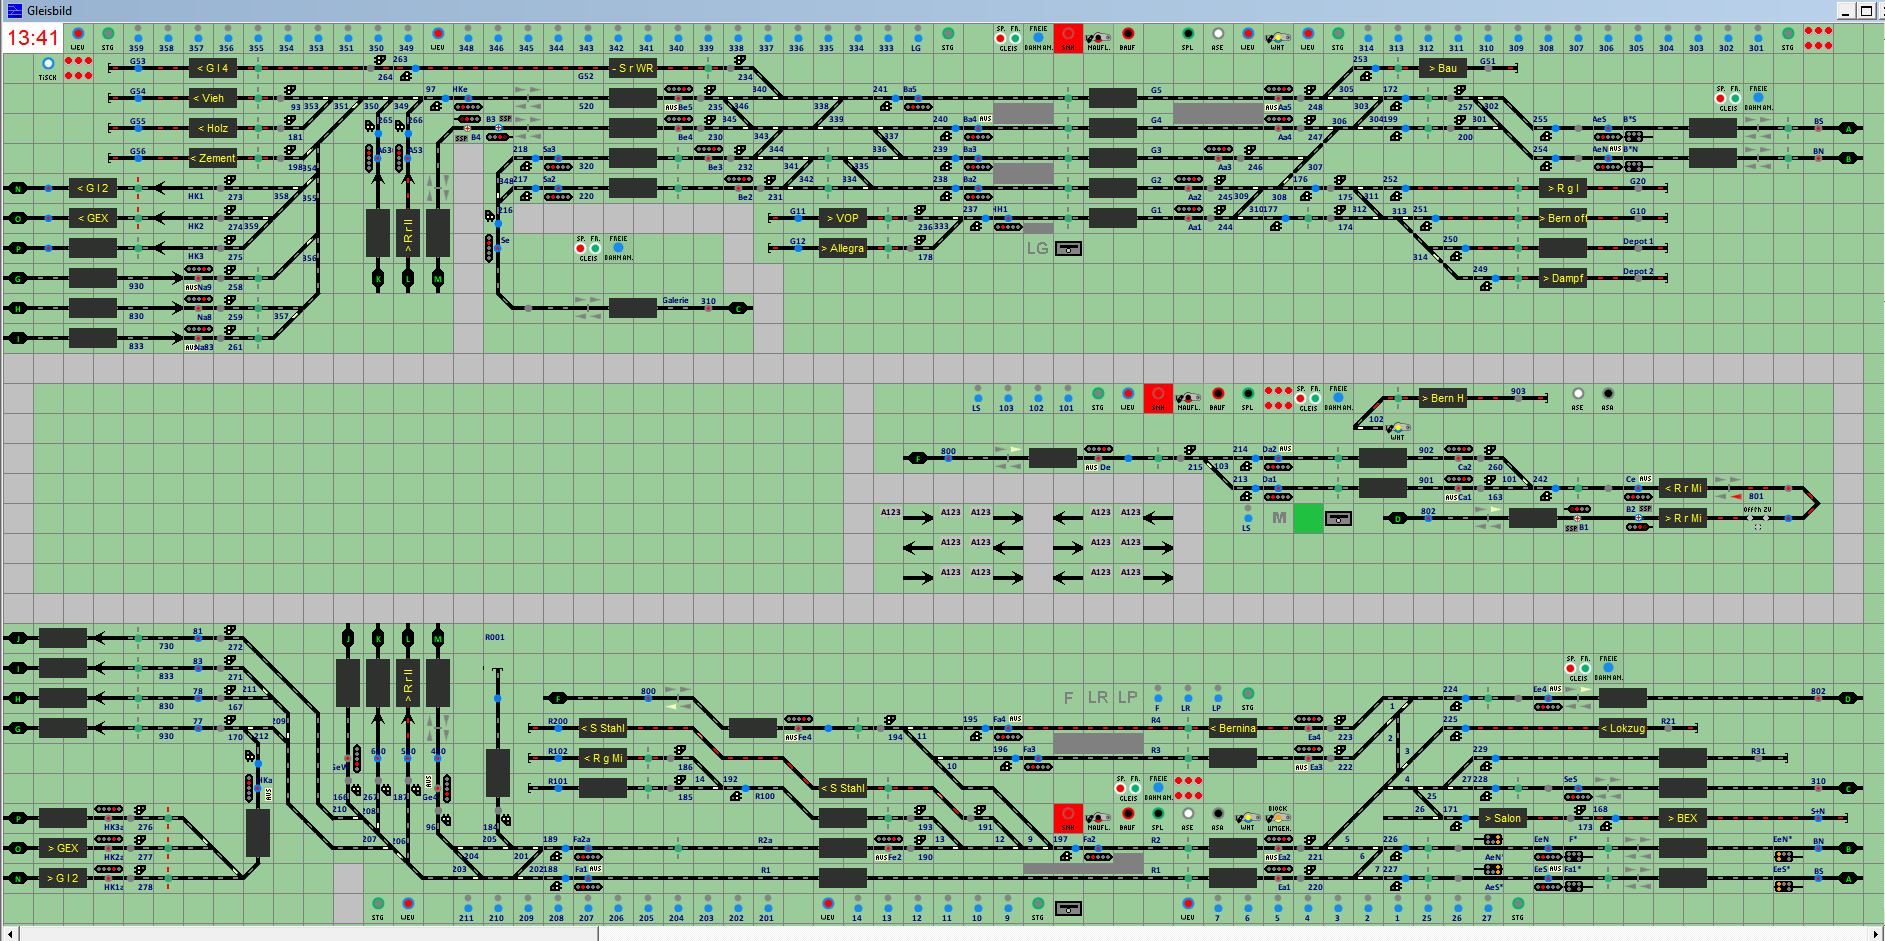Select the '< Zement' track label

(213, 158)
